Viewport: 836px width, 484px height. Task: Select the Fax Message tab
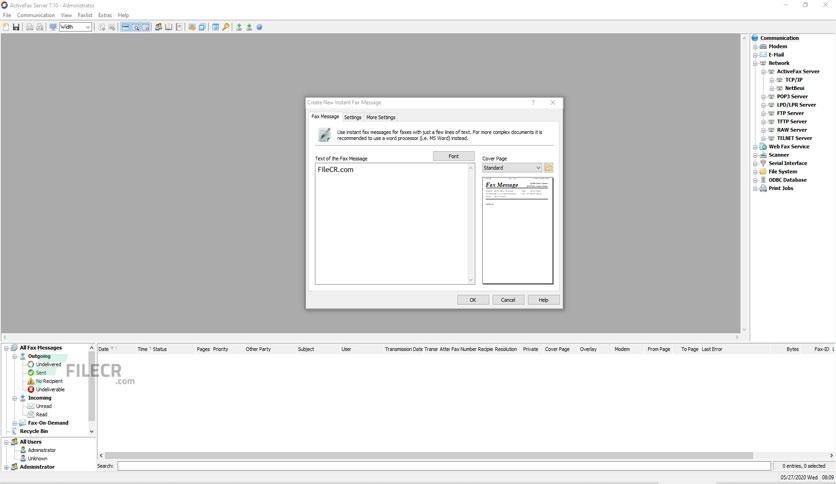[325, 116]
